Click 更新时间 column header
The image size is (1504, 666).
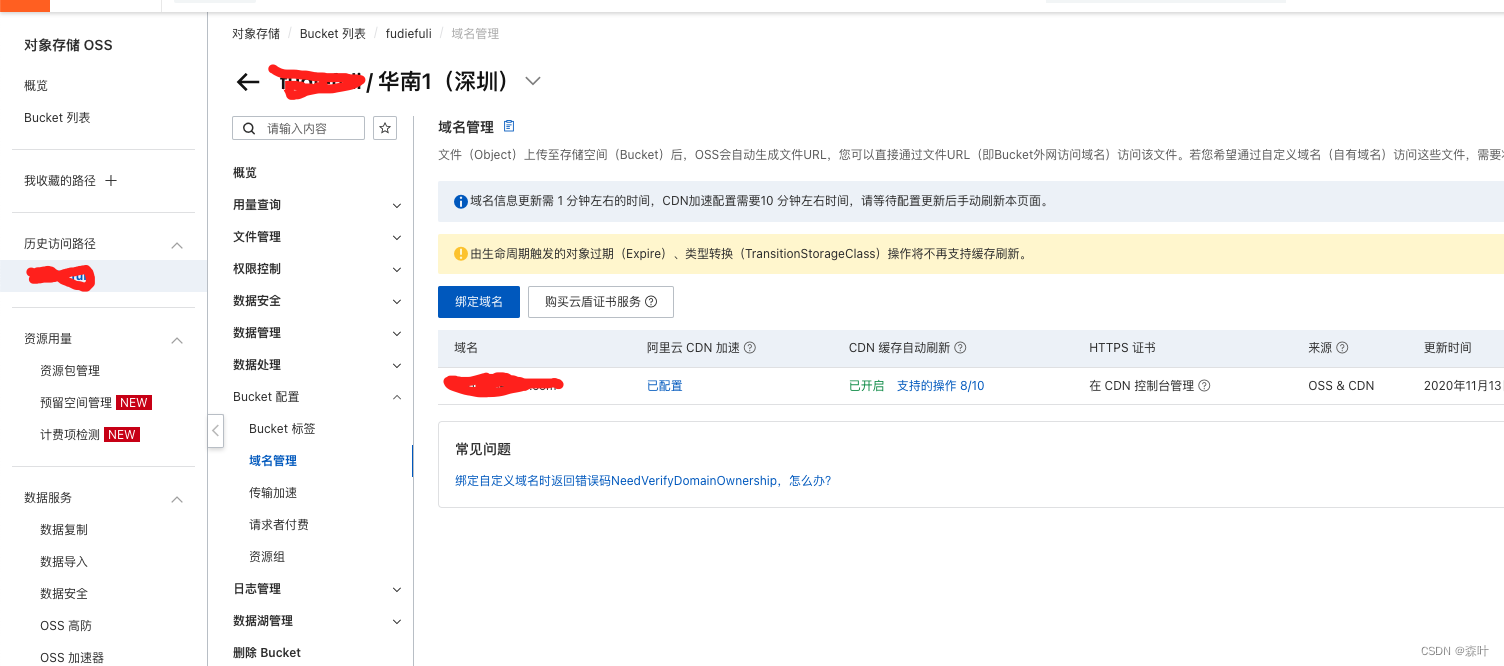1448,348
